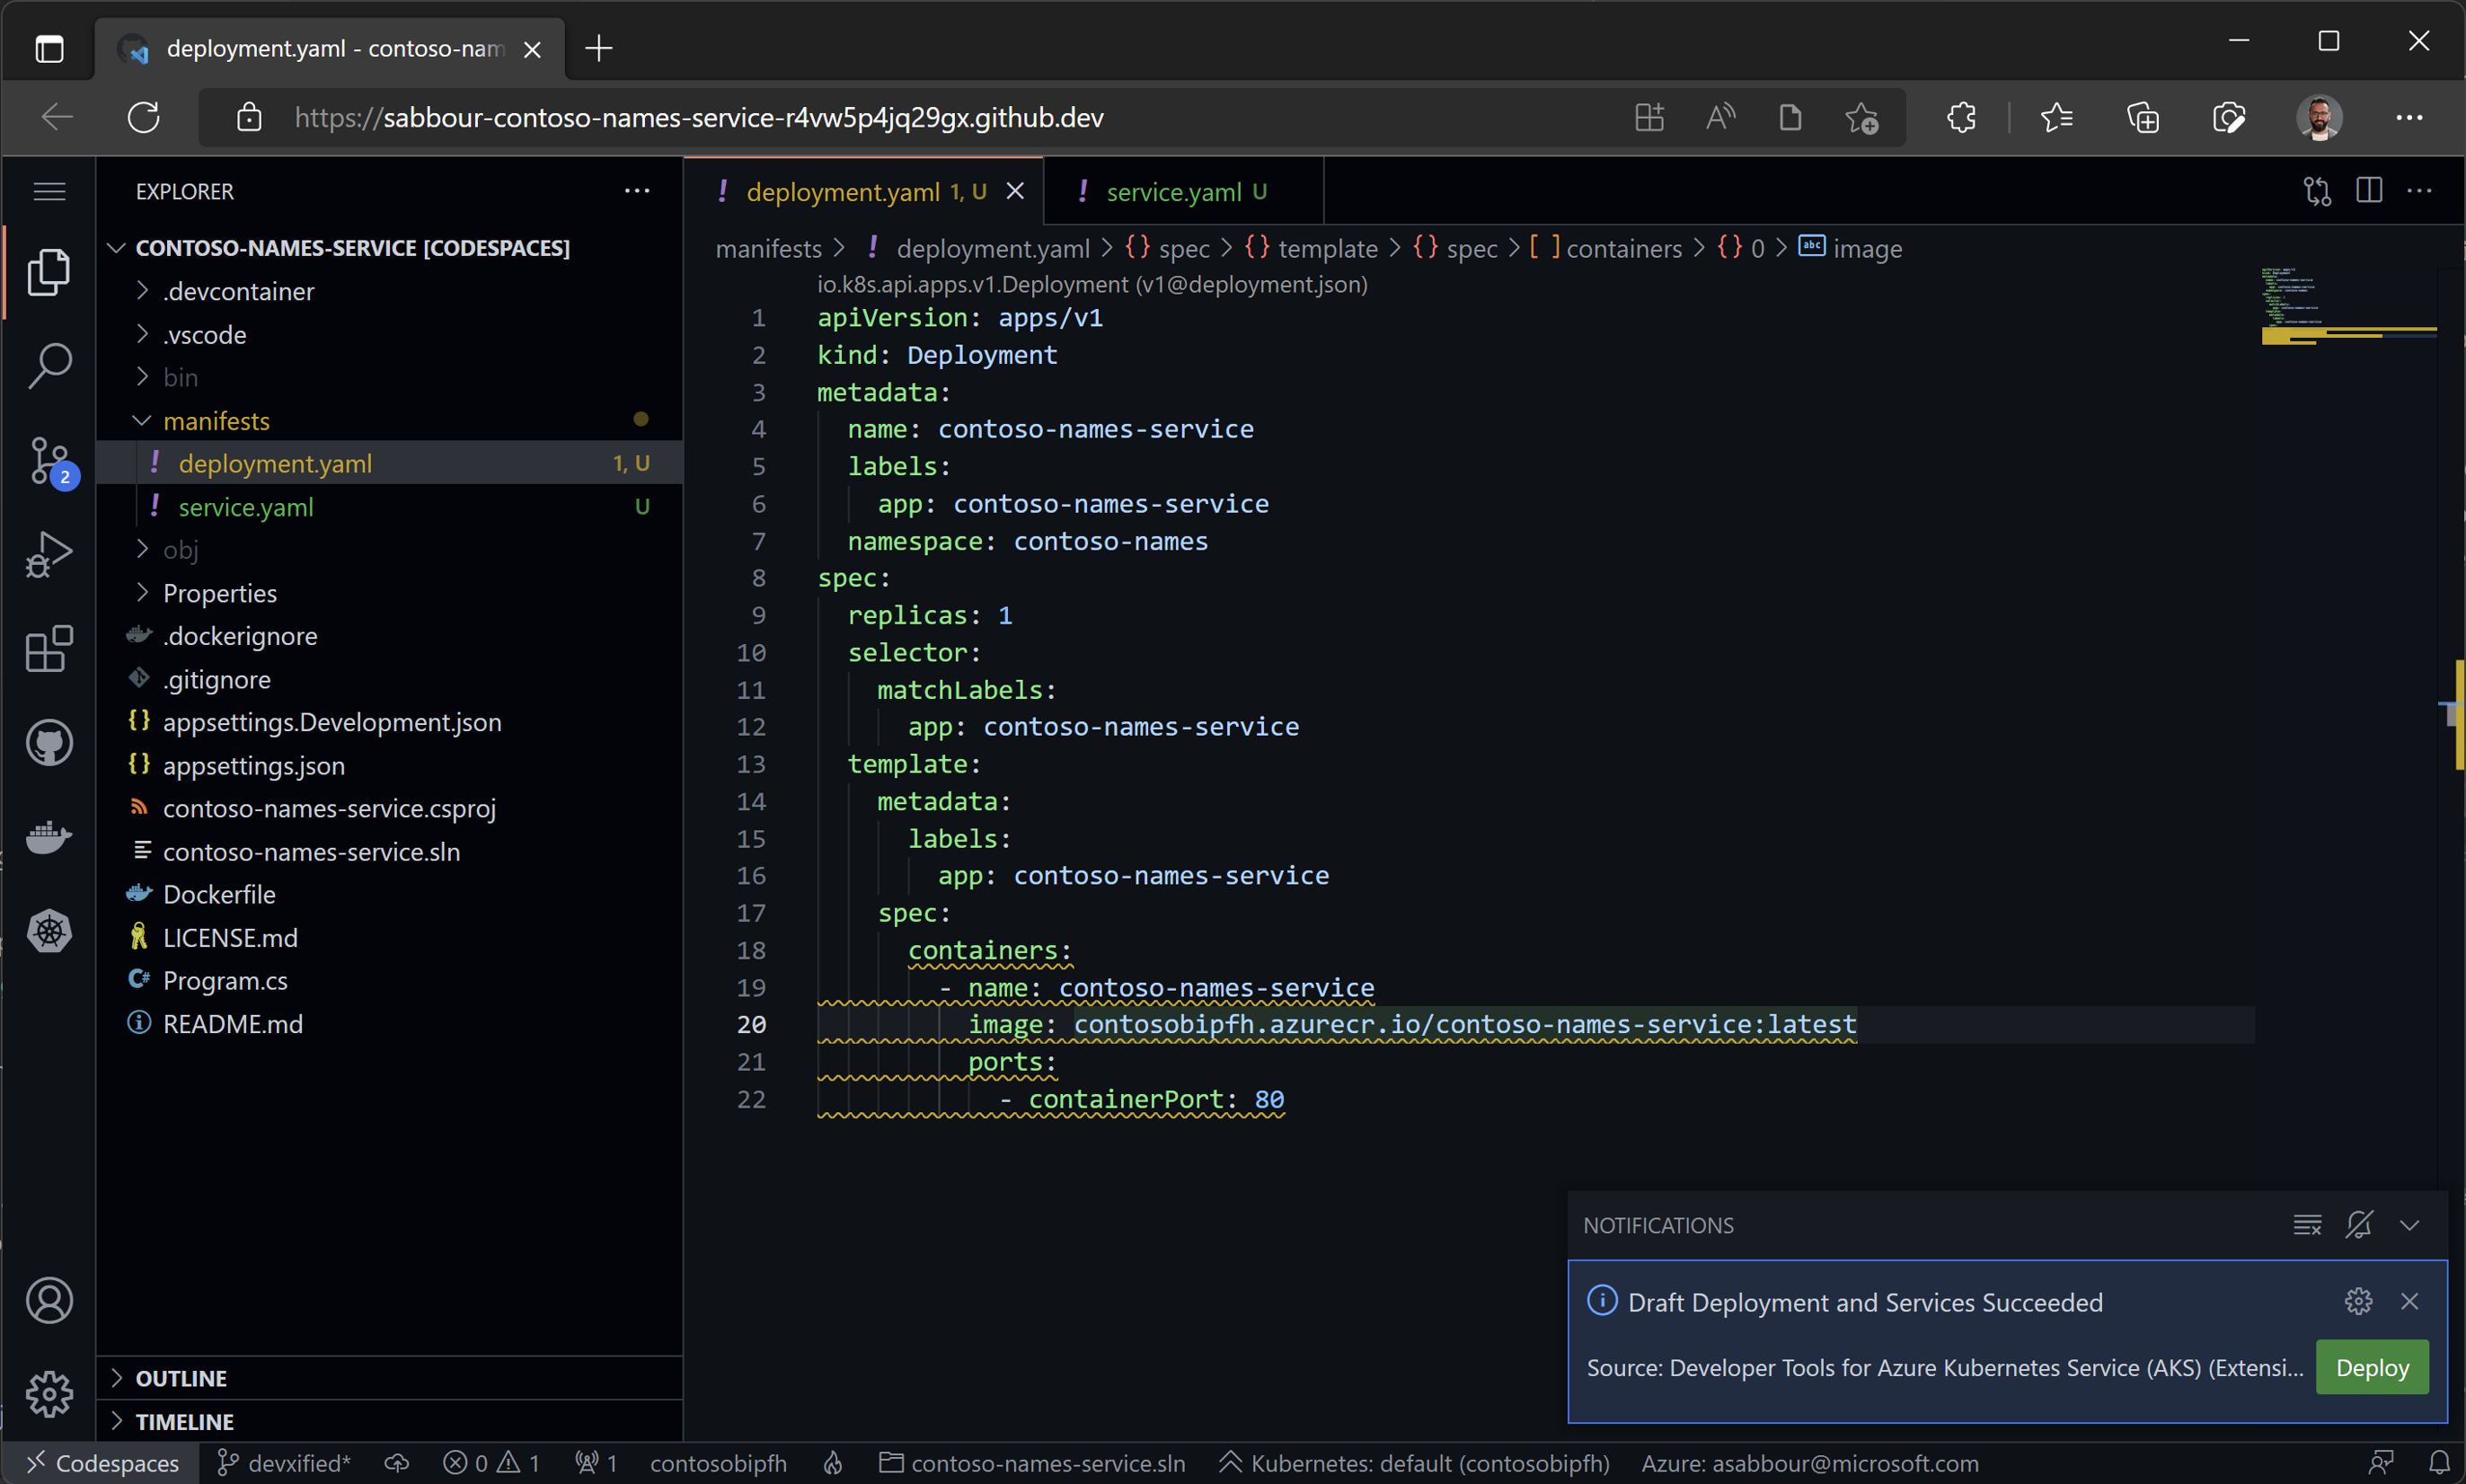Open the Source Control view
The height and width of the screenshot is (1484, 2466).
(x=49, y=461)
